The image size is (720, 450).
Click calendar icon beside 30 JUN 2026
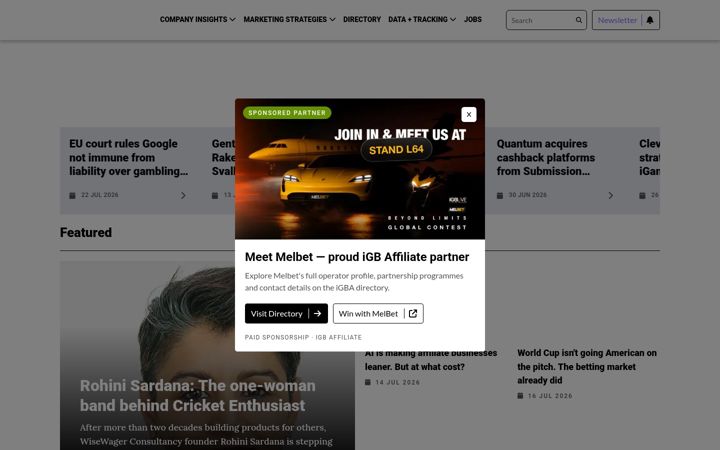pyautogui.click(x=500, y=195)
